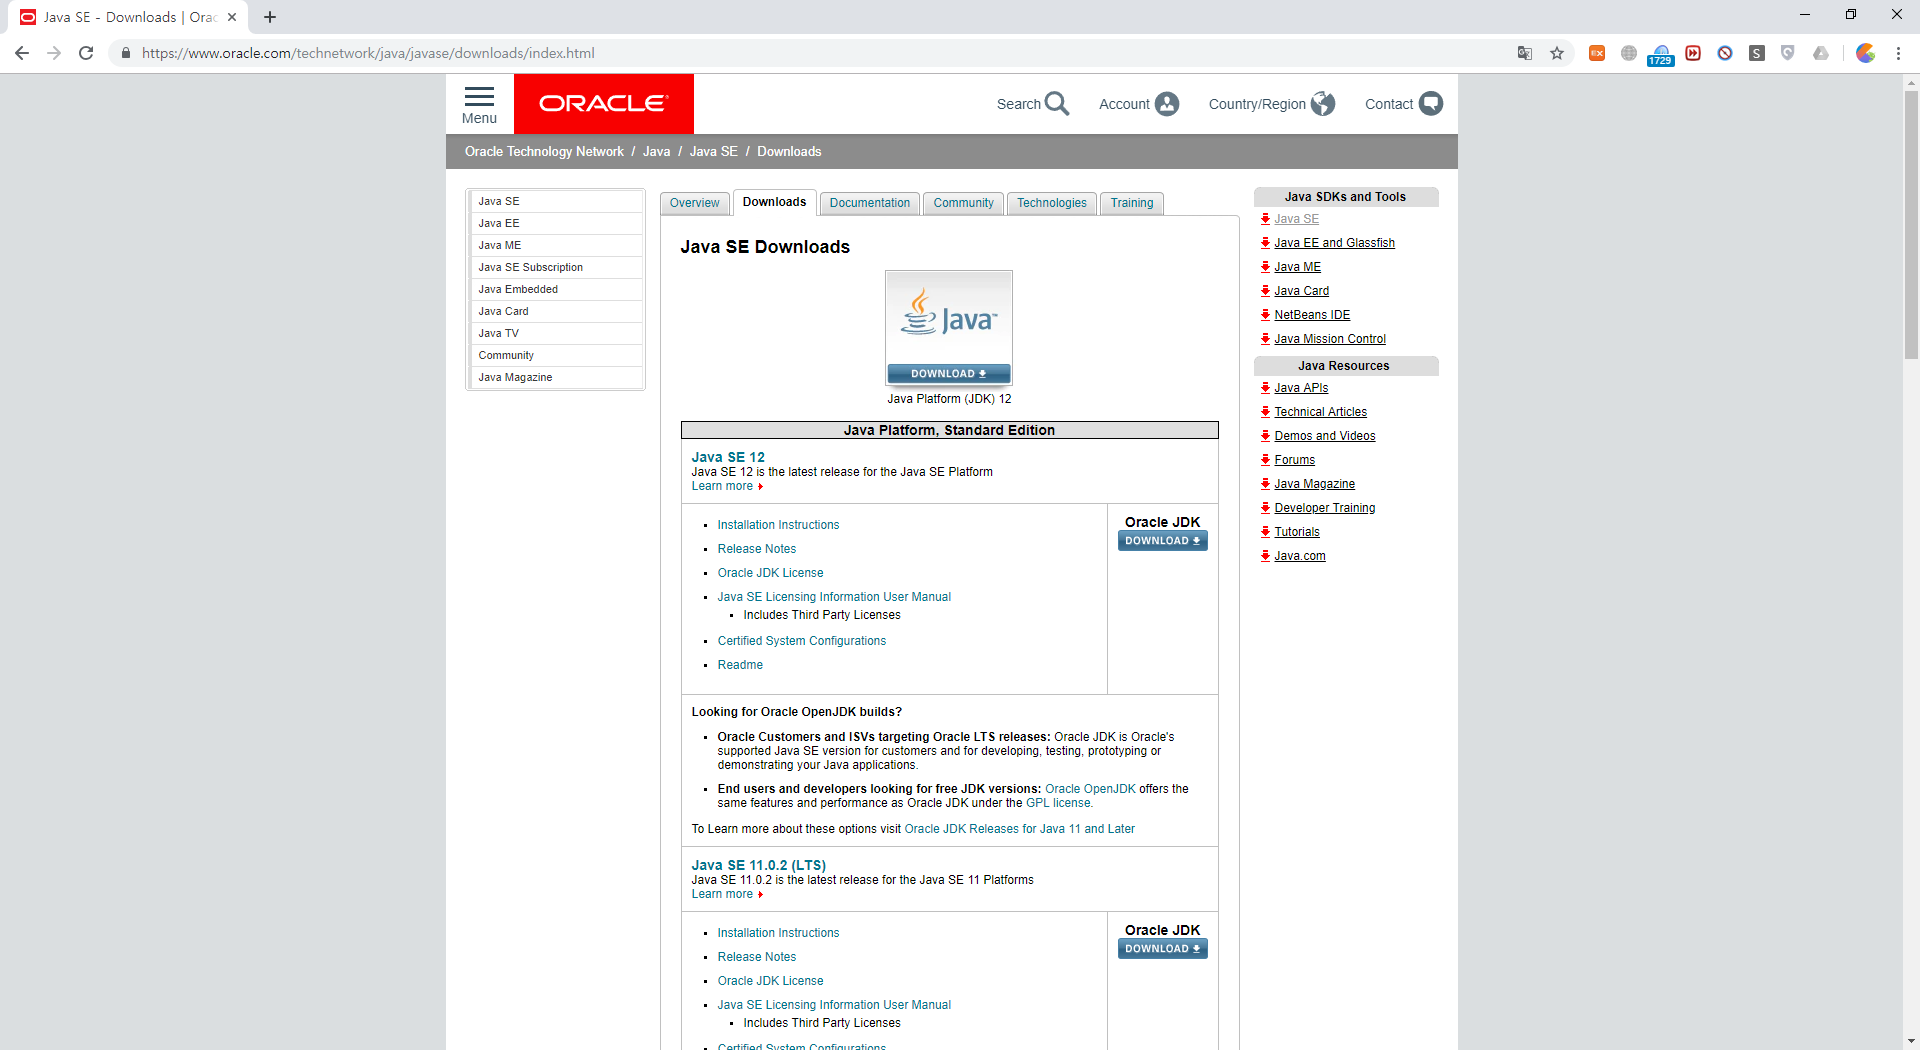The image size is (1920, 1050).
Task: Select Java Embedded in left sidebar
Action: 556,289
